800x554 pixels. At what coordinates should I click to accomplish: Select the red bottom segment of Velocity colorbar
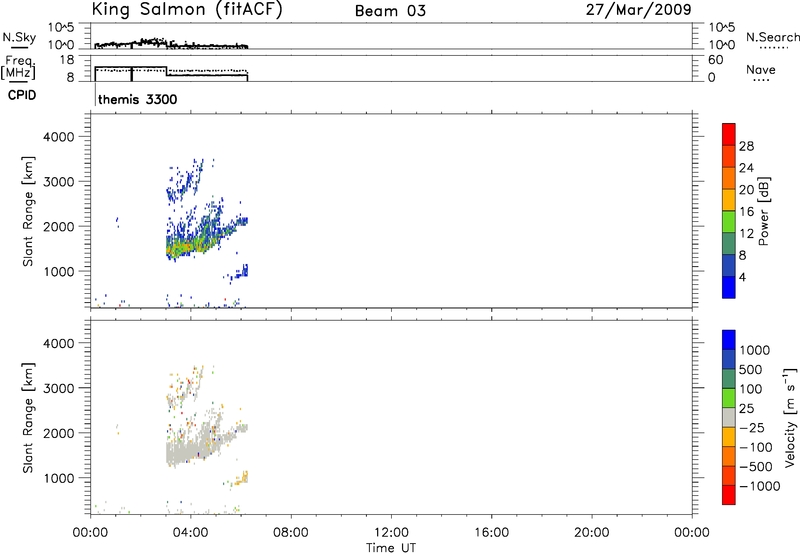coord(729,495)
